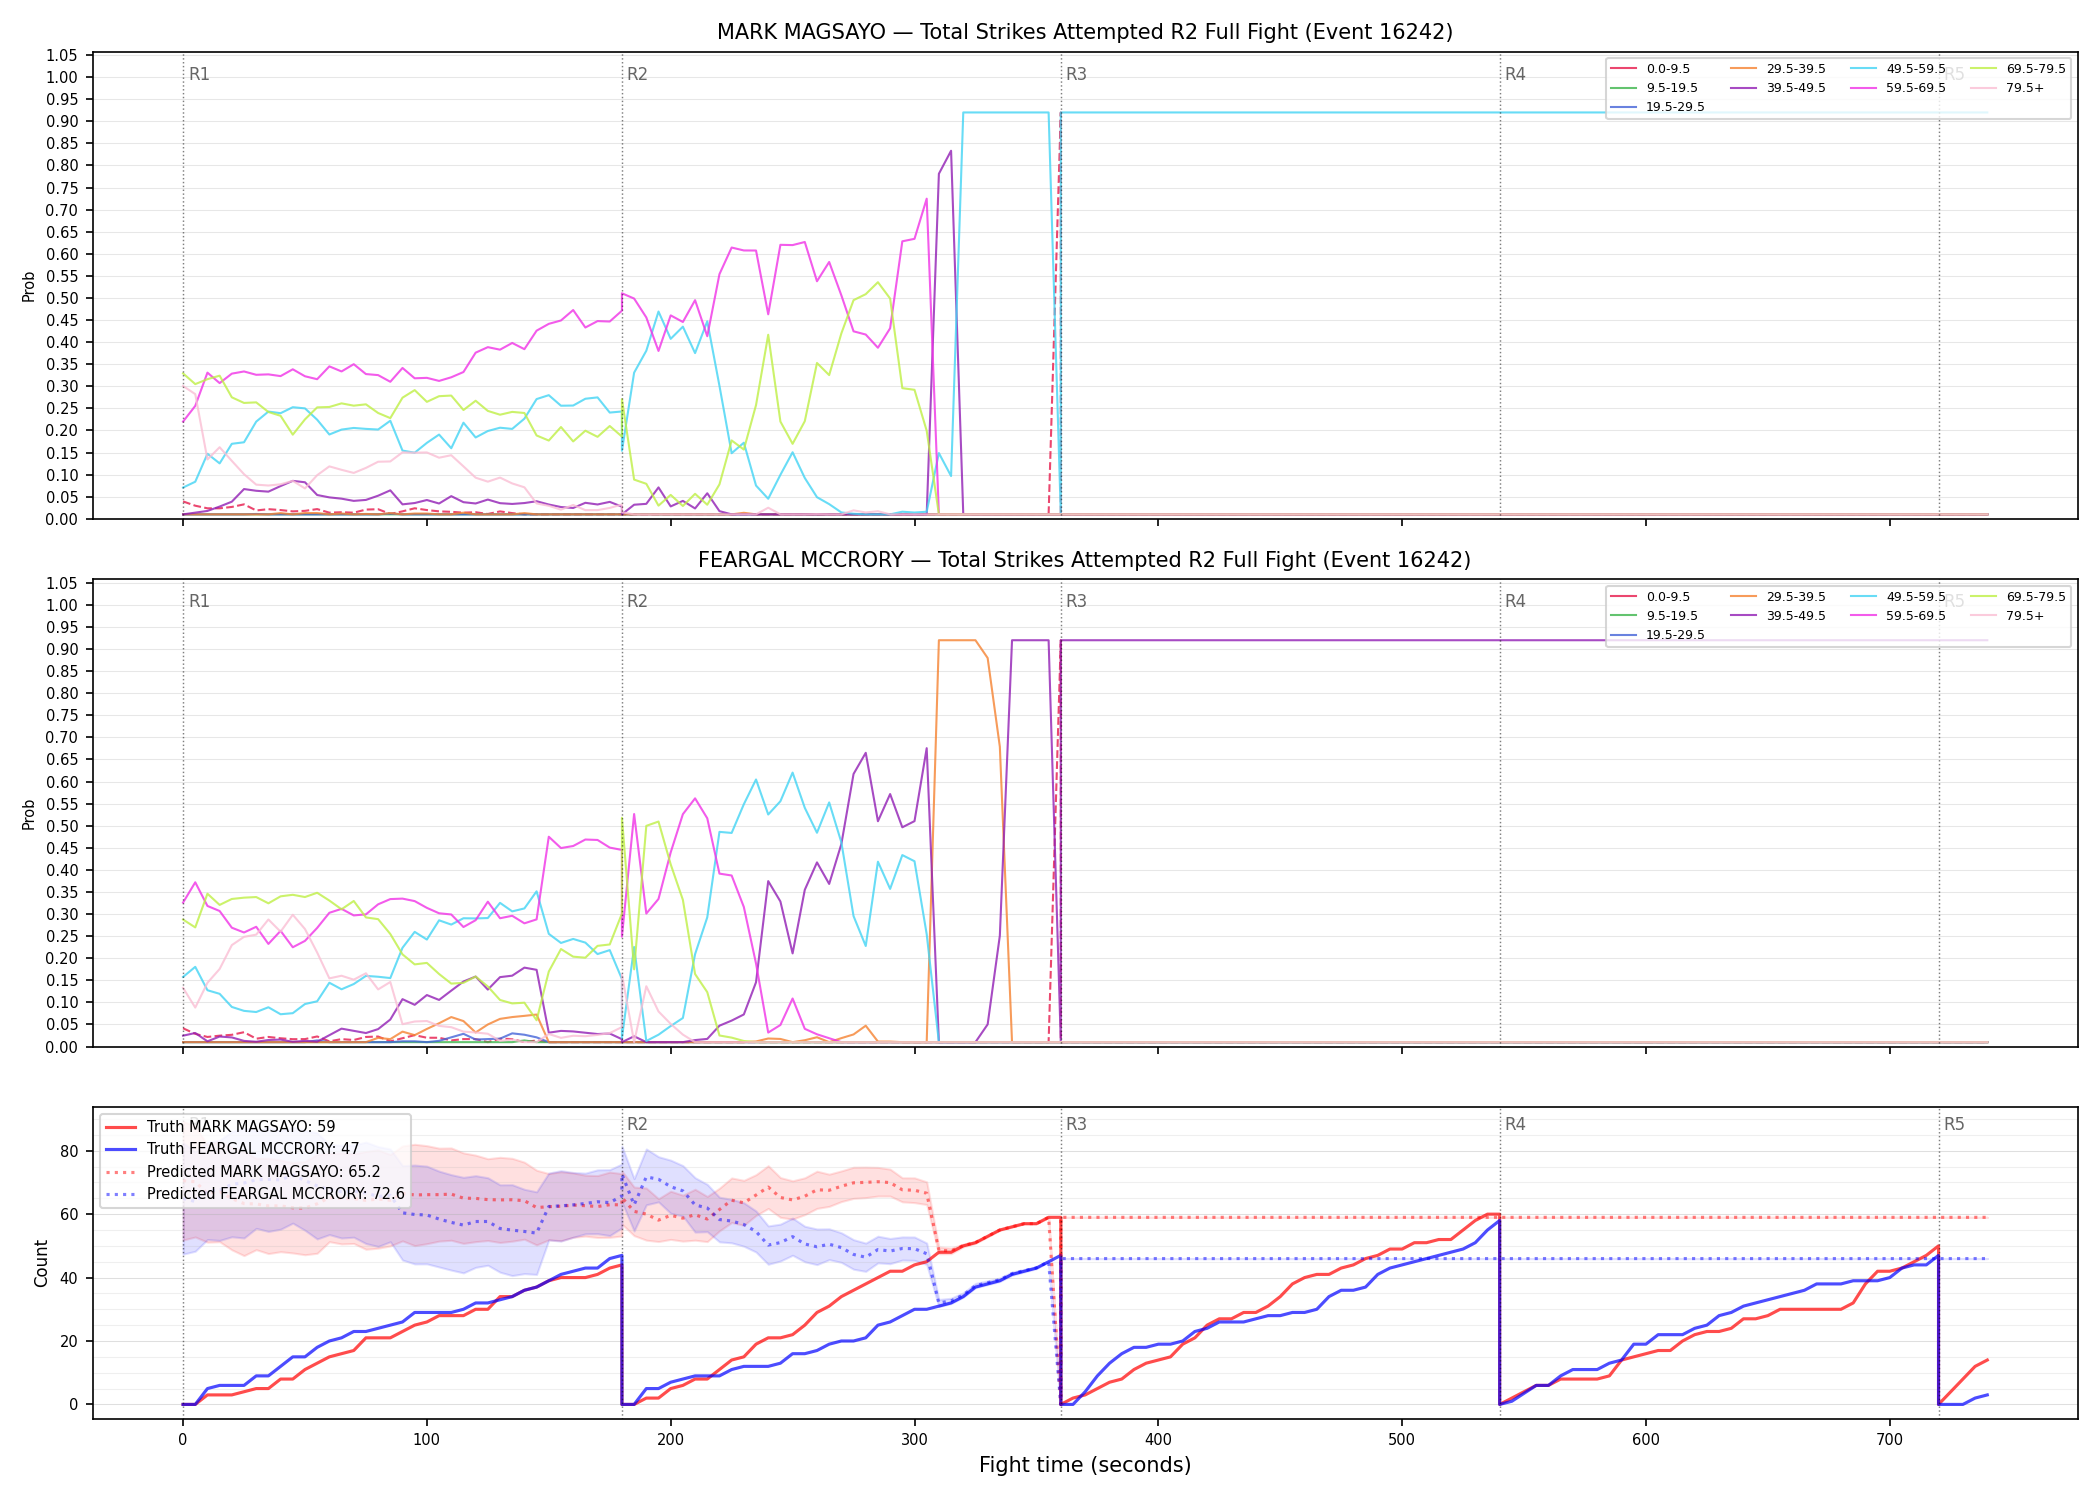Click the FEARGAL MCCRORY chart title

coord(1085,560)
